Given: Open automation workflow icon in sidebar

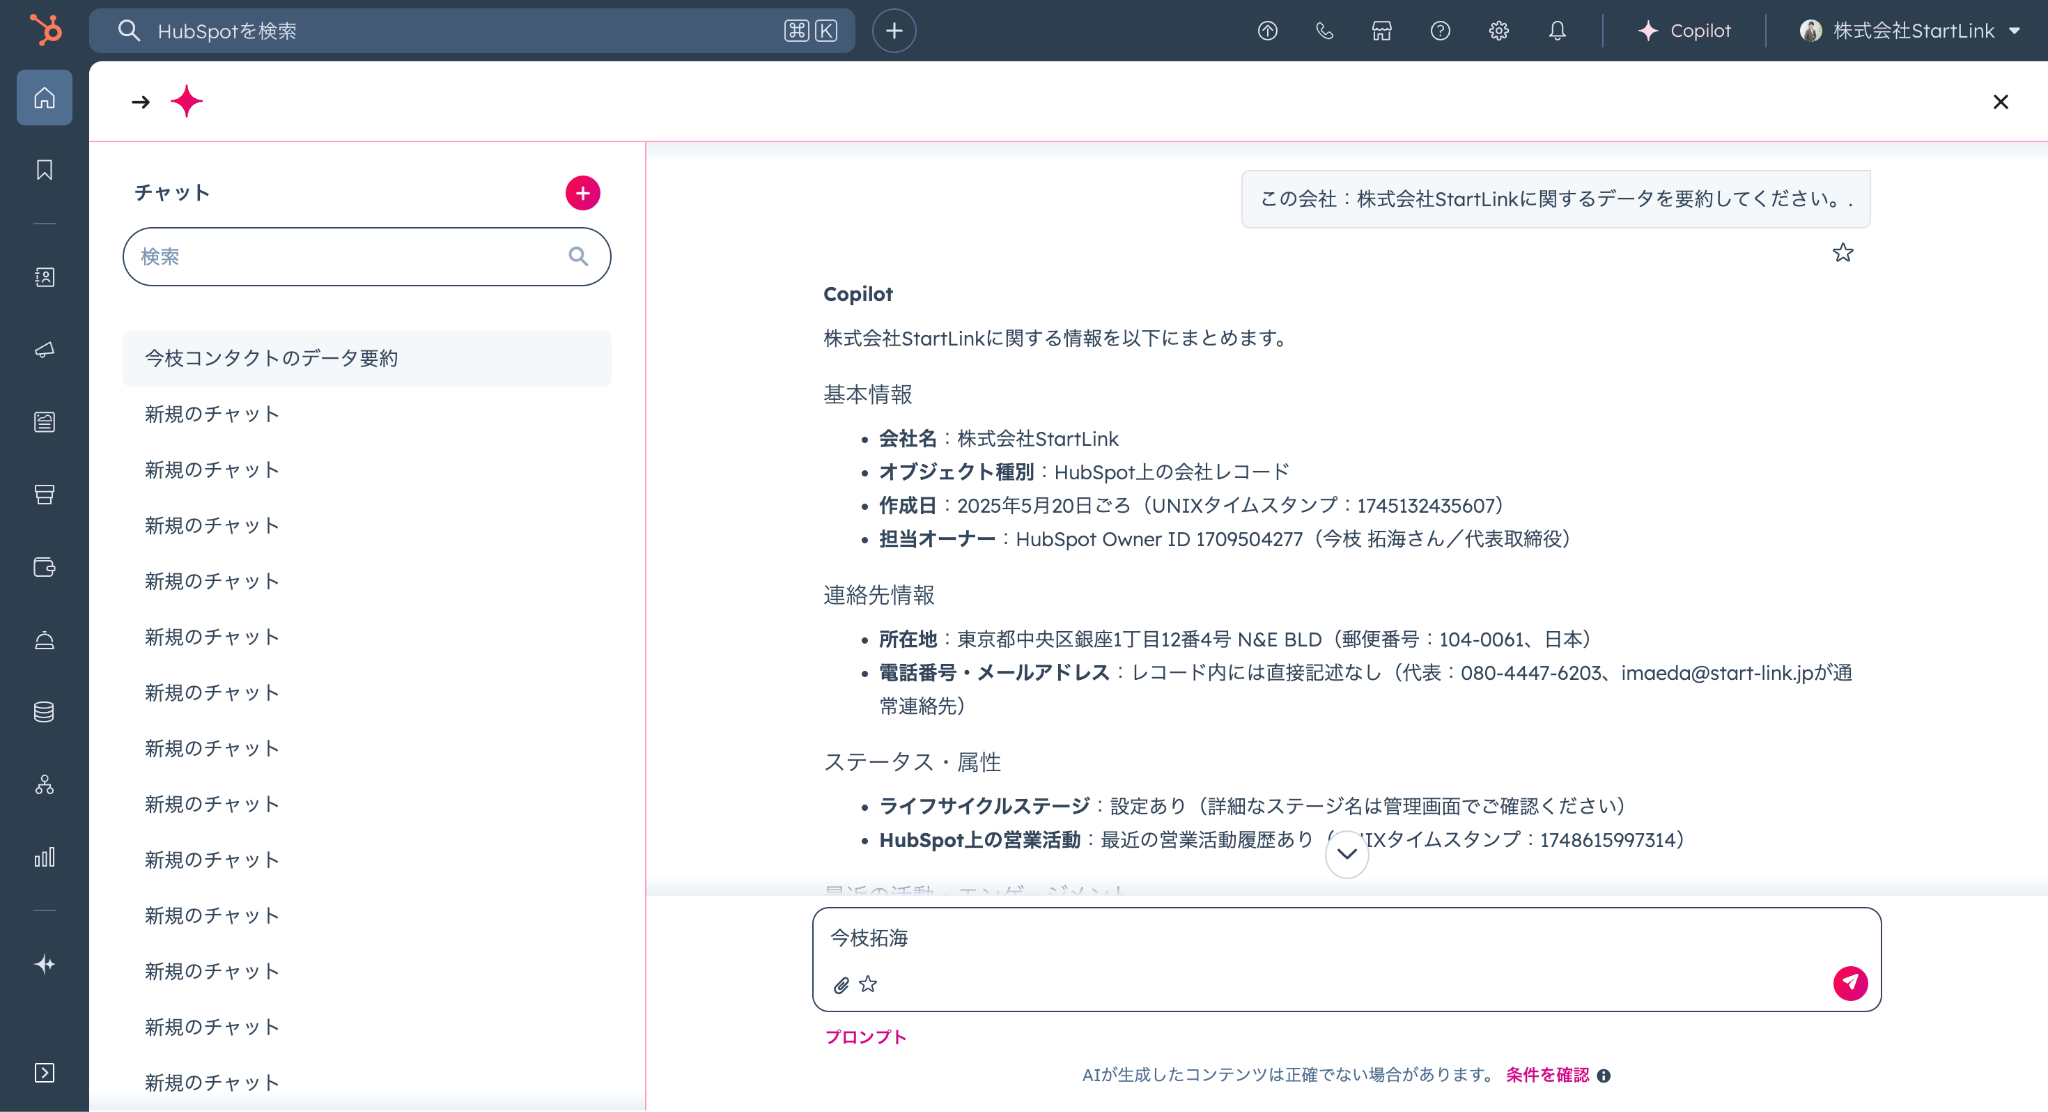Looking at the screenshot, I should click(x=44, y=785).
